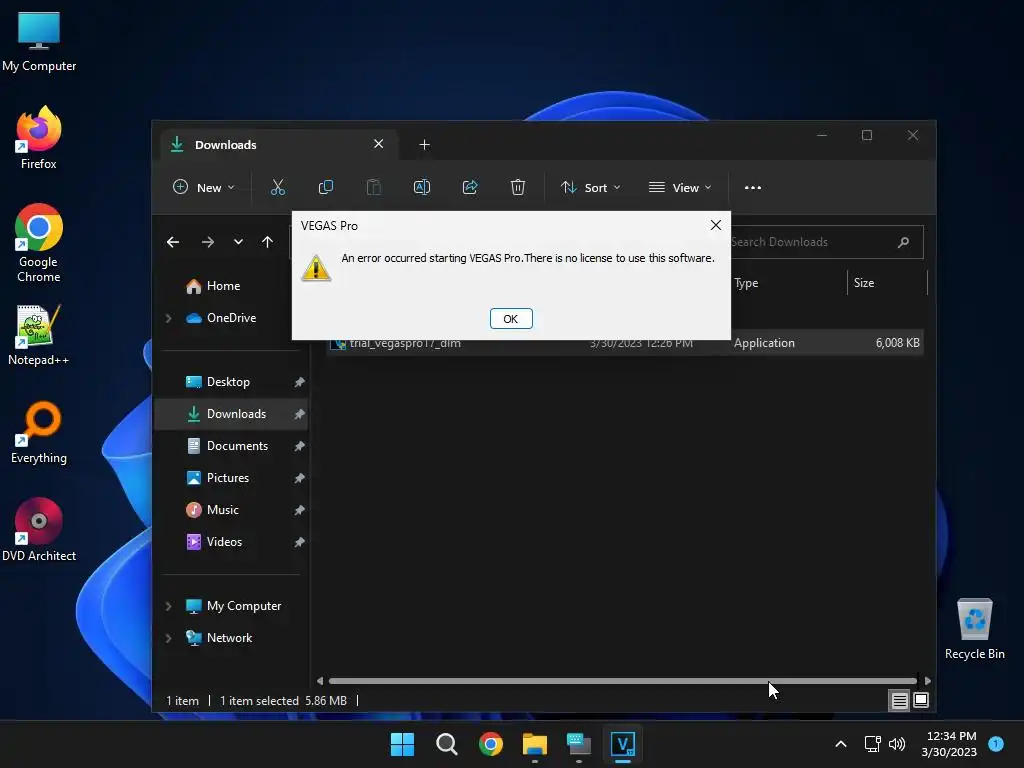Add a new Explorer tab

coord(424,144)
